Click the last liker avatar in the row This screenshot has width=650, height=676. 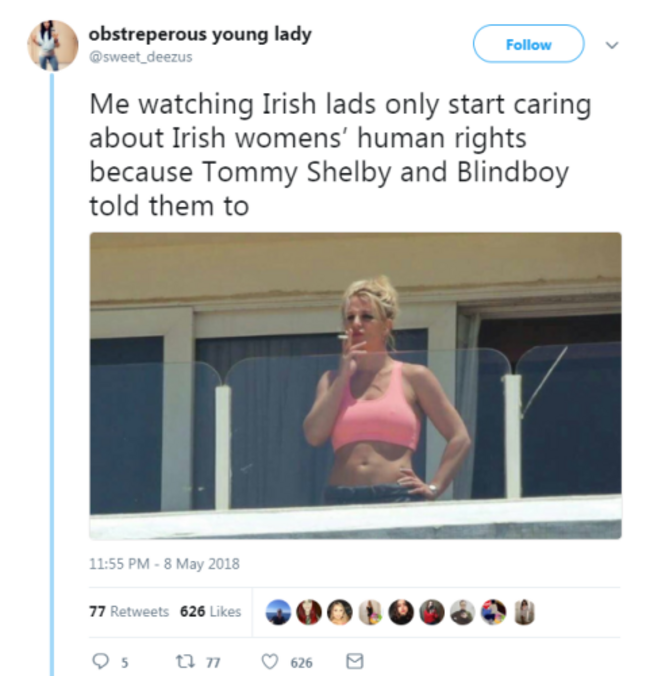point(525,612)
